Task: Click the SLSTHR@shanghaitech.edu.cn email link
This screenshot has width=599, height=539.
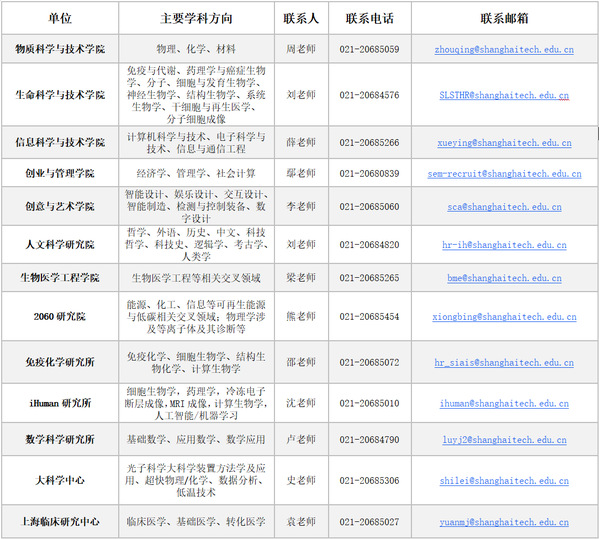Action: 504,95
